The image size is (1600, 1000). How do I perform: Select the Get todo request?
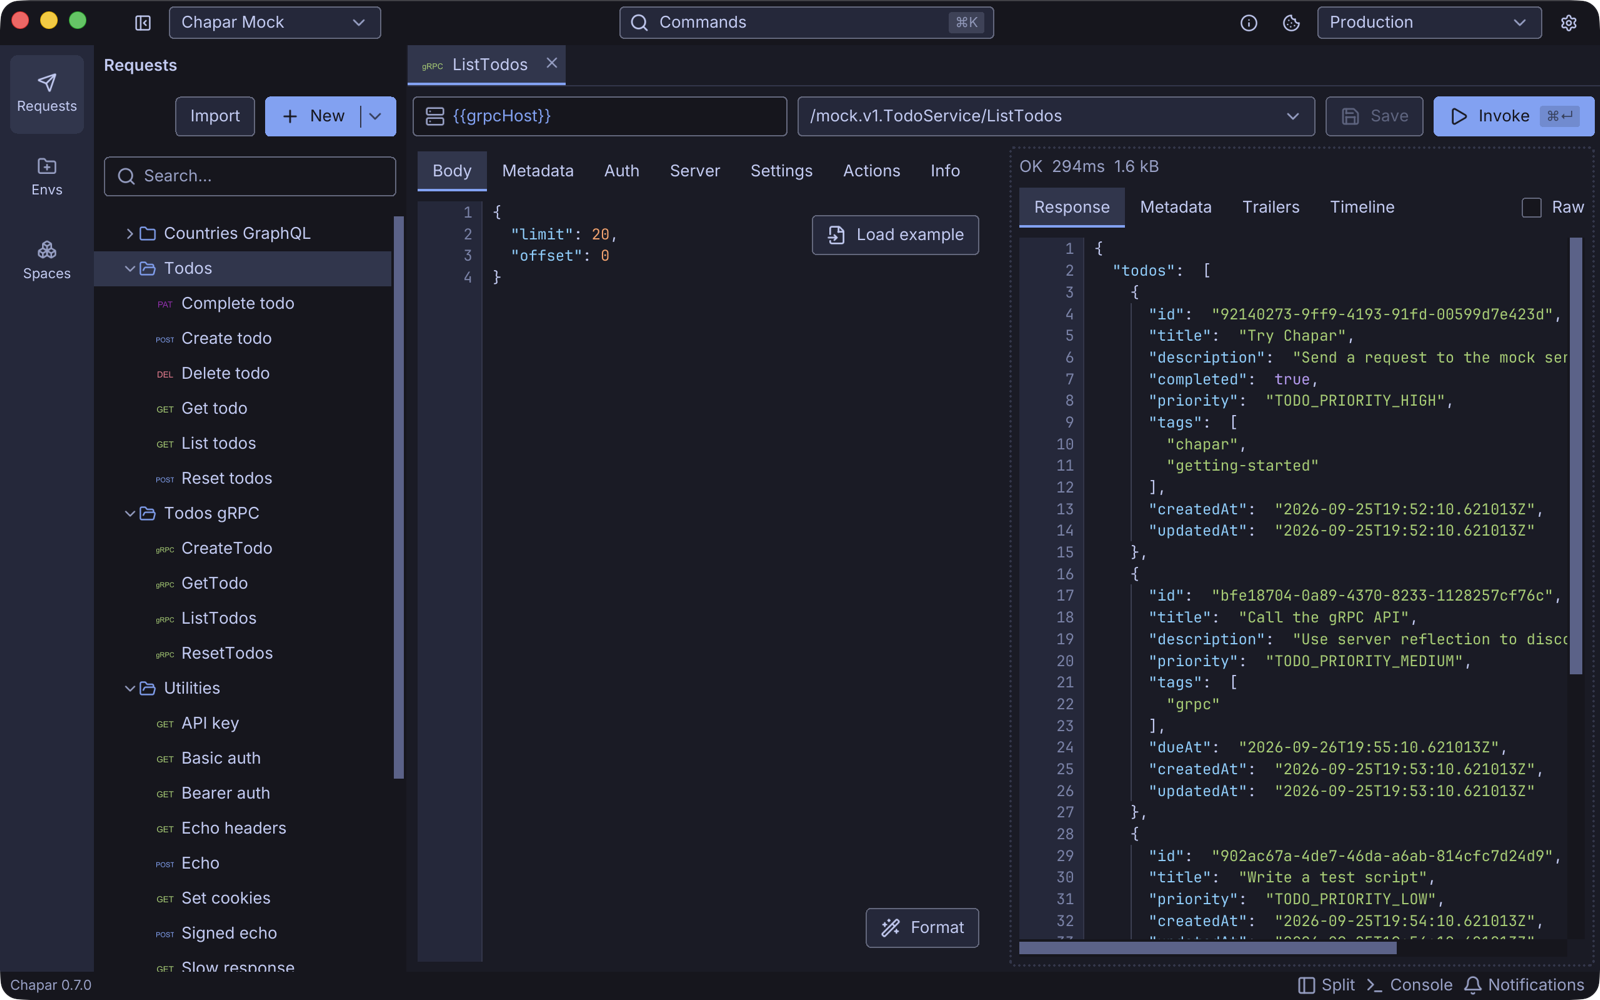tap(243, 408)
